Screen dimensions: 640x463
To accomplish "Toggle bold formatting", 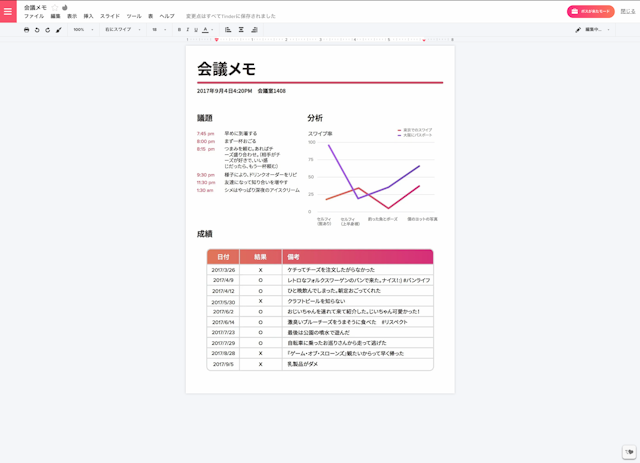I will [x=179, y=30].
